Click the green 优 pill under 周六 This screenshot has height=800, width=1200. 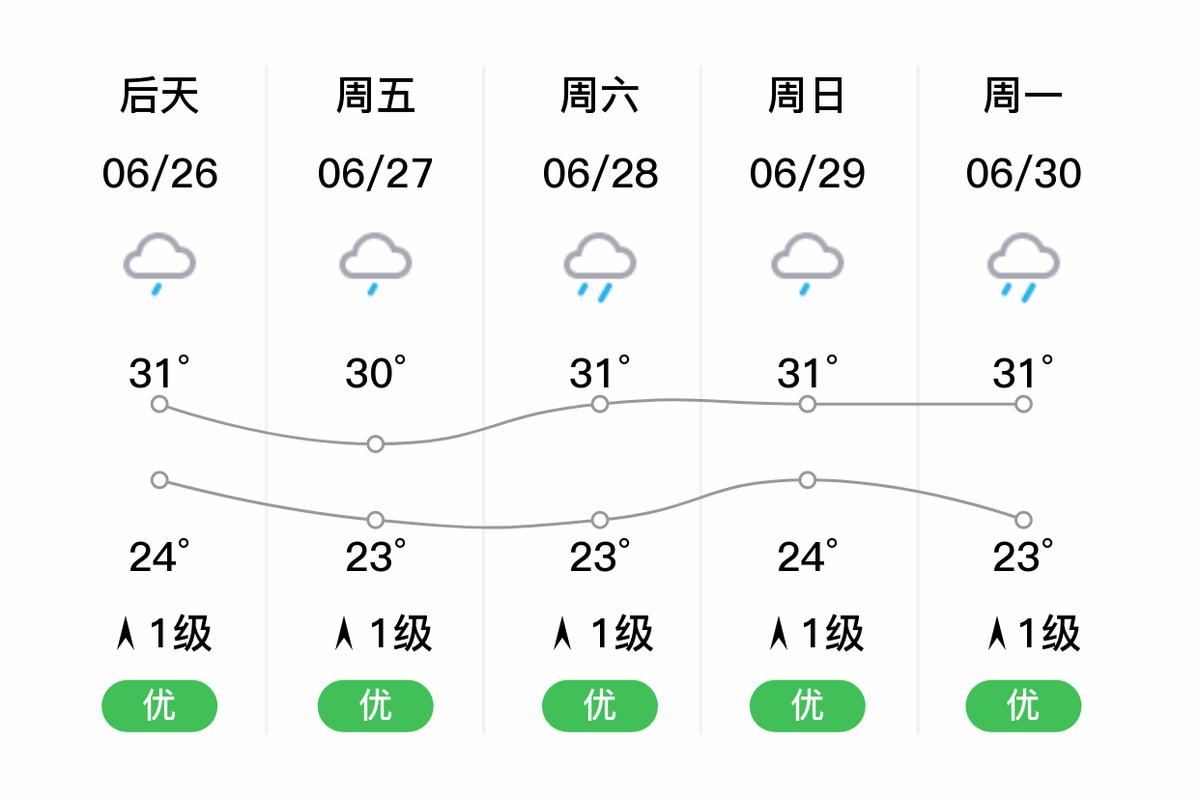599,706
